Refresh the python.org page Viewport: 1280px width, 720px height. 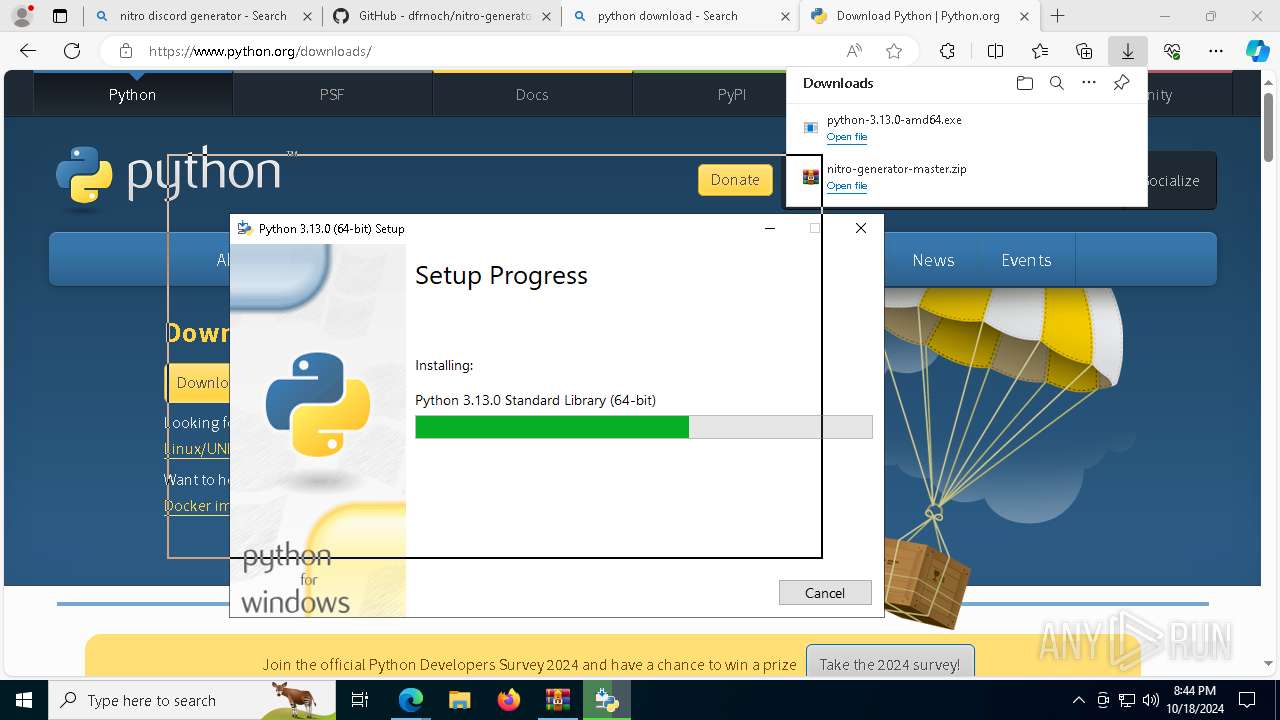click(72, 51)
